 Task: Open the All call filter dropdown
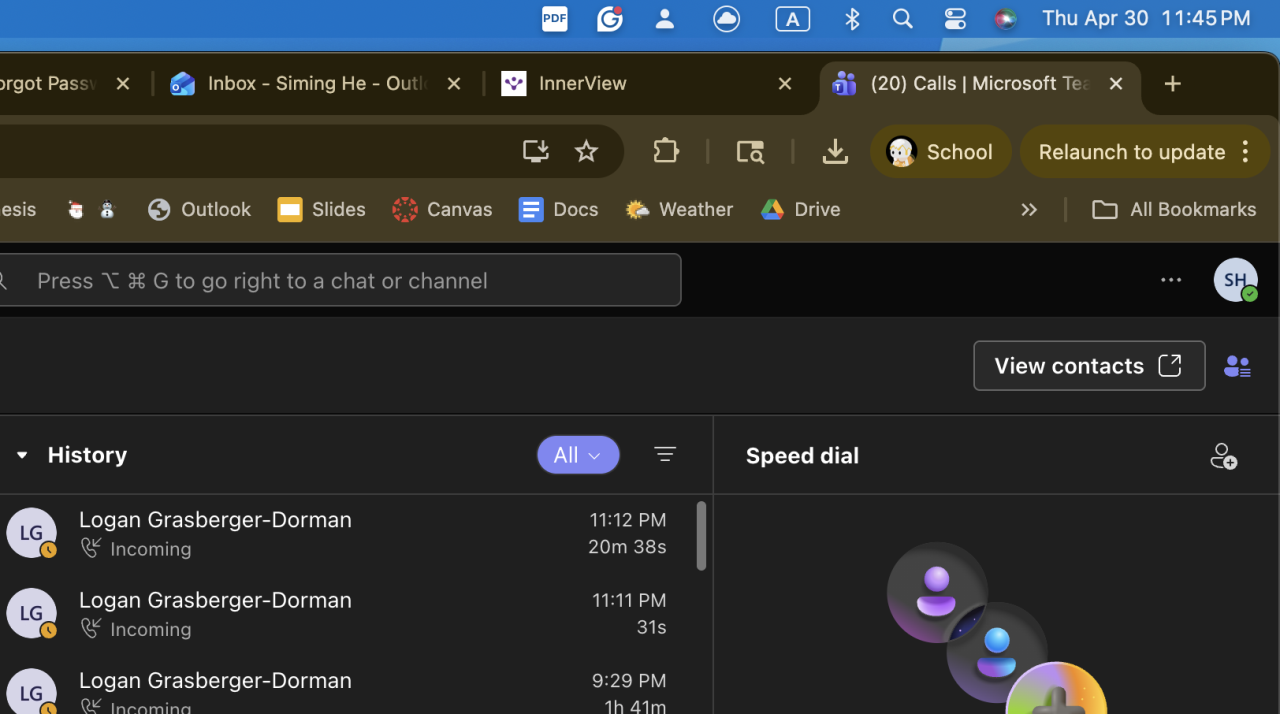pyautogui.click(x=578, y=455)
